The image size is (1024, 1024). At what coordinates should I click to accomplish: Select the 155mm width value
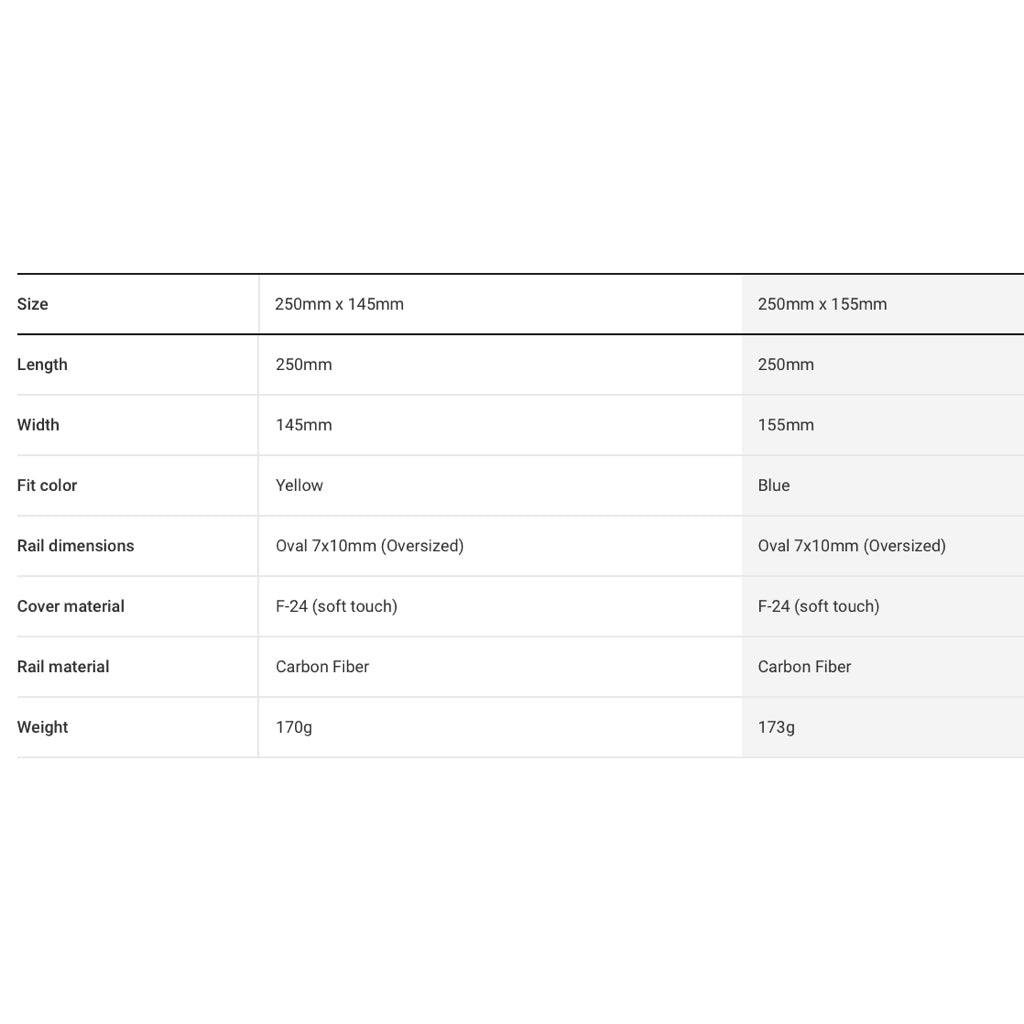point(786,425)
